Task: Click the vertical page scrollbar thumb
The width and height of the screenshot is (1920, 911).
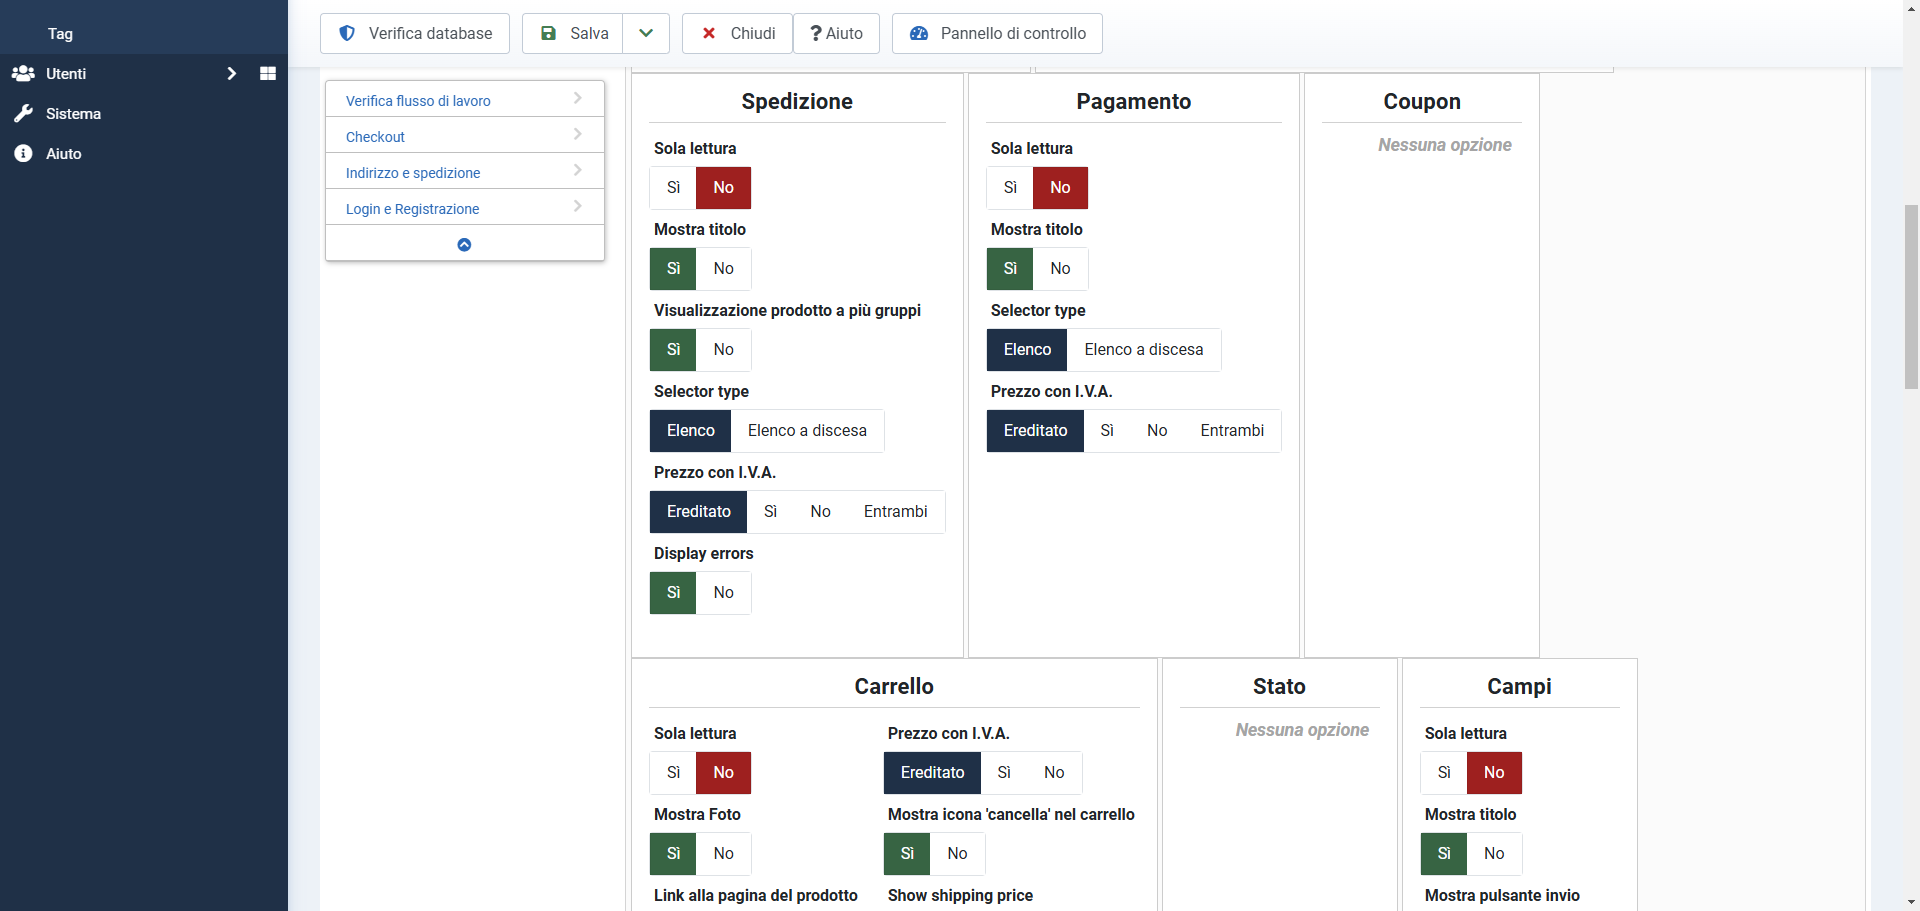Action: click(1911, 296)
